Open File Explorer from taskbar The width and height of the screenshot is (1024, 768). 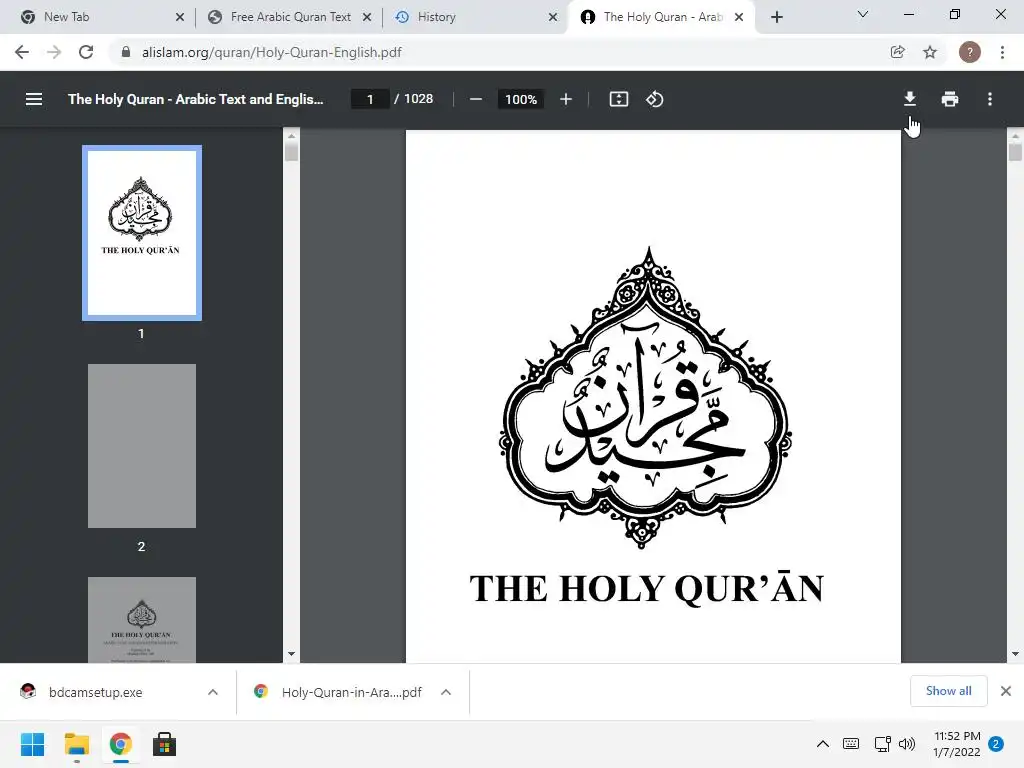tap(76, 744)
